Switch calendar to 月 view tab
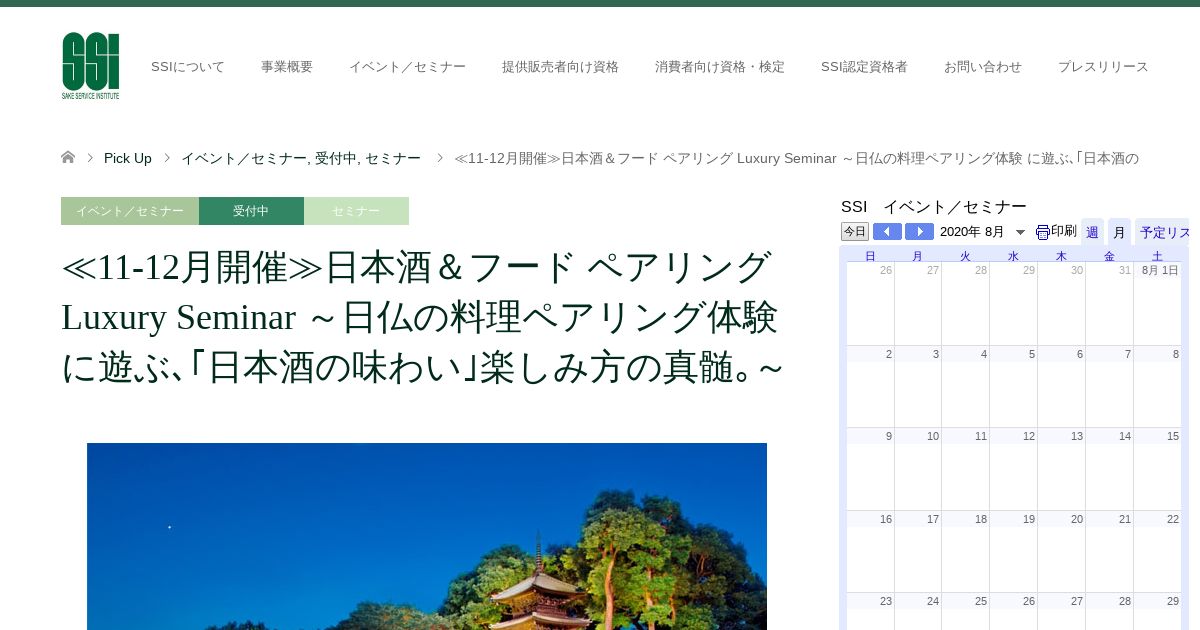 (1119, 232)
